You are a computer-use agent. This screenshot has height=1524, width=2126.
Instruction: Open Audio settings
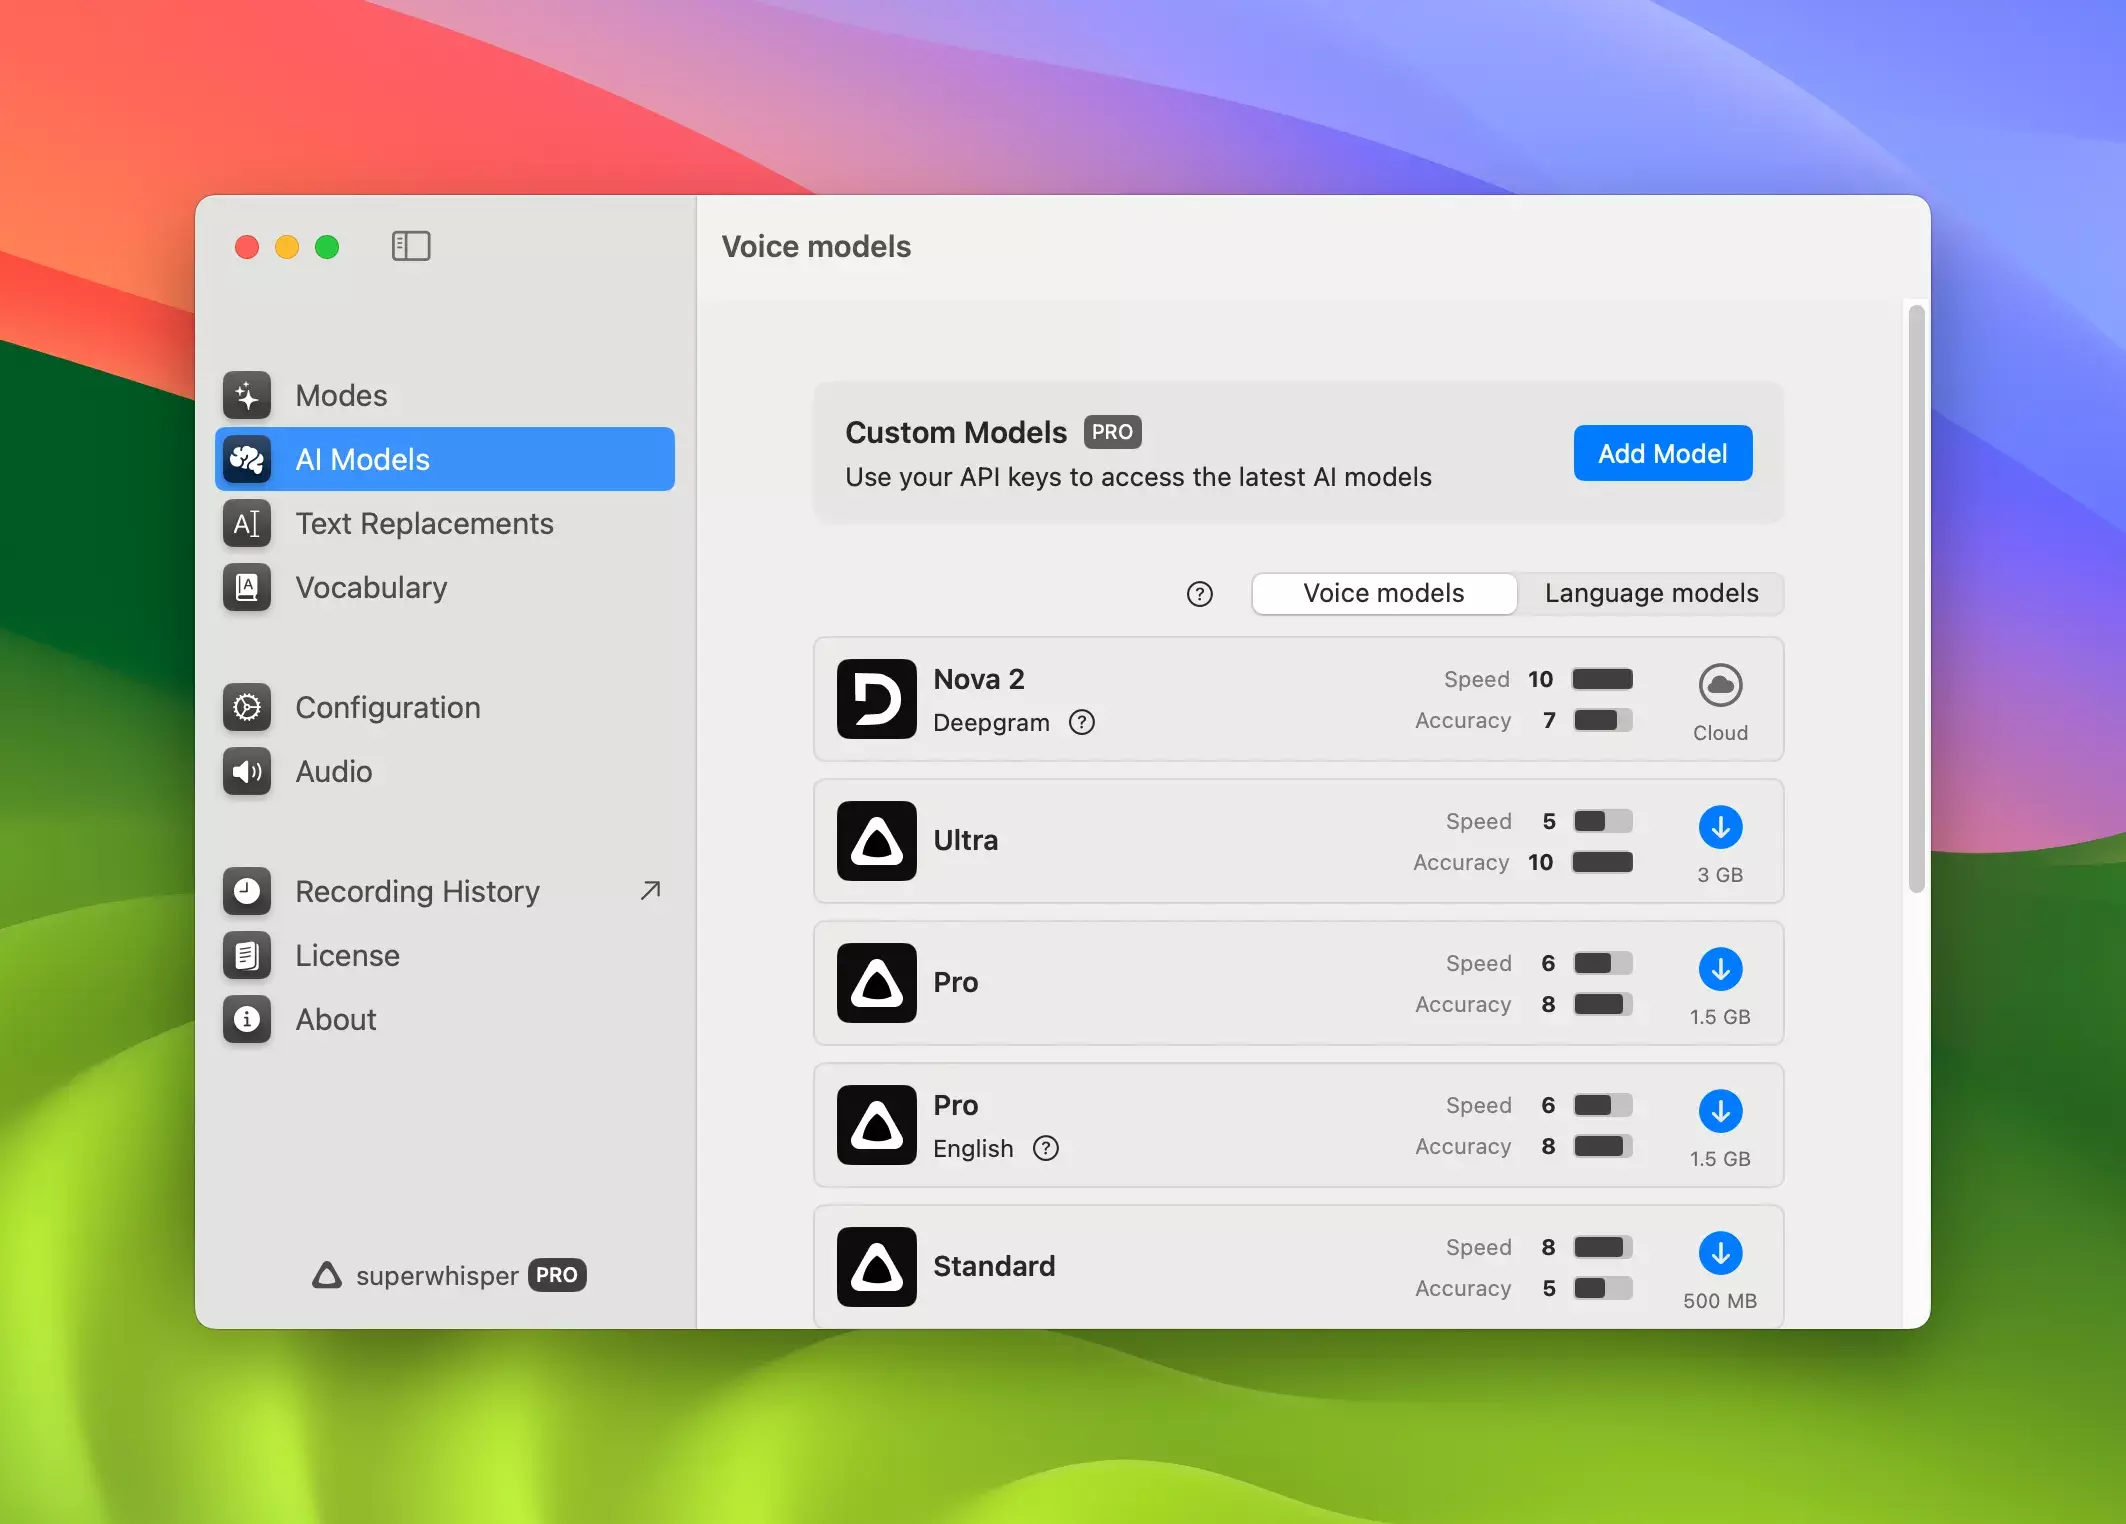333,772
